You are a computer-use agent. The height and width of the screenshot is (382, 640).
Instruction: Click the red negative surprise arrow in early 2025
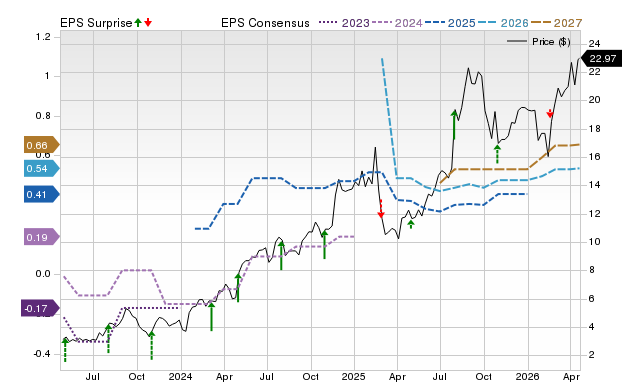381,209
